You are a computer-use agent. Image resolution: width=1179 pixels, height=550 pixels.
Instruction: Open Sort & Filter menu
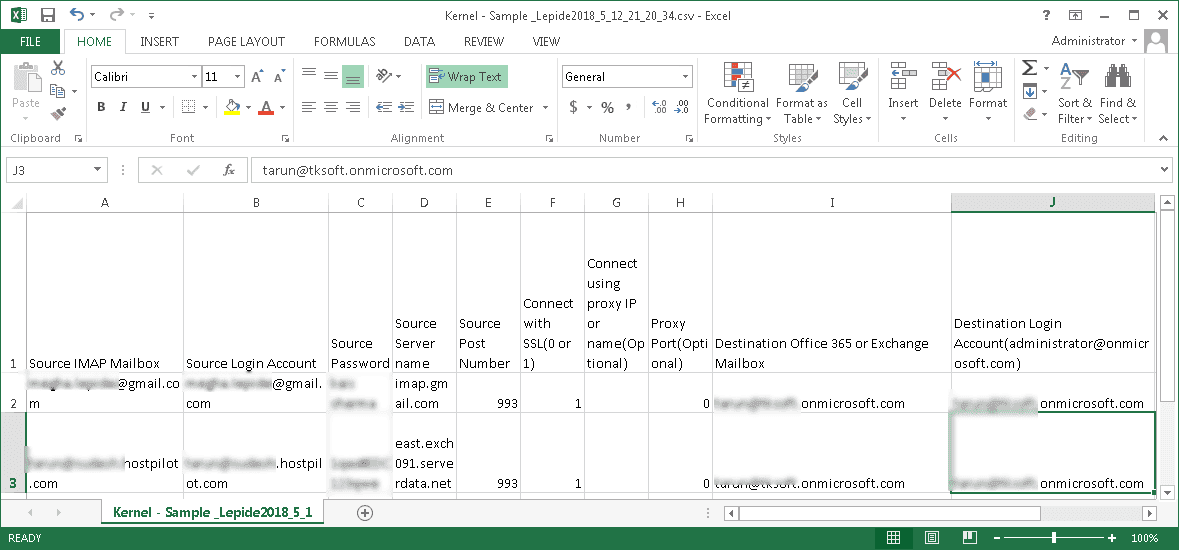[1074, 93]
